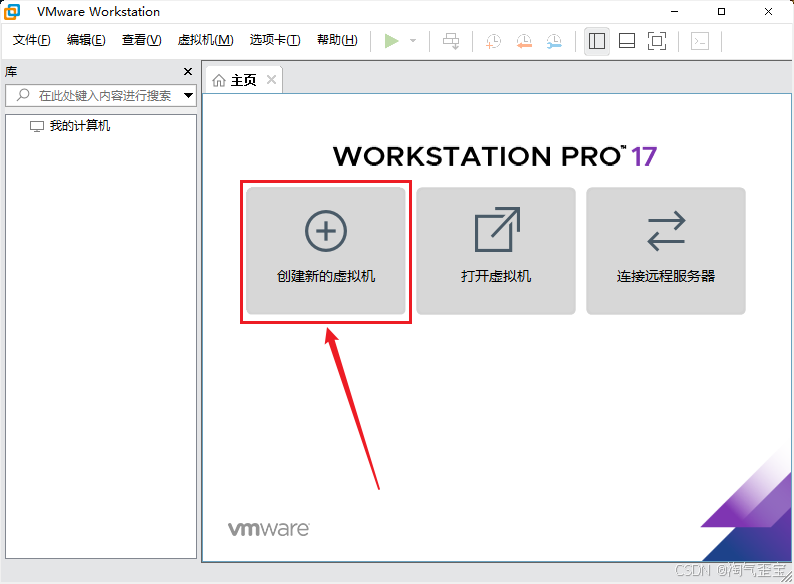Screen dimensions: 794x584
Task: Maximize the VMware Workstation window
Action: (721, 11)
